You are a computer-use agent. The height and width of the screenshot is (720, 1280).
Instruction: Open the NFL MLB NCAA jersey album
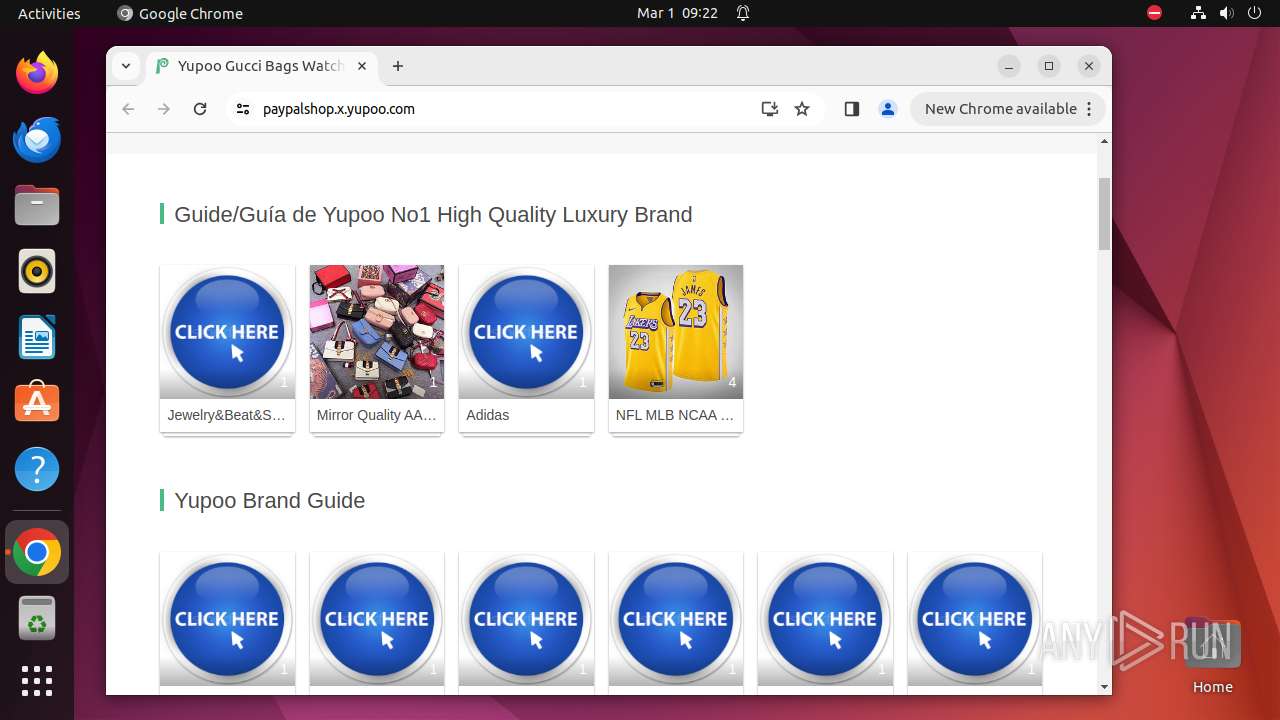pyautogui.click(x=676, y=332)
